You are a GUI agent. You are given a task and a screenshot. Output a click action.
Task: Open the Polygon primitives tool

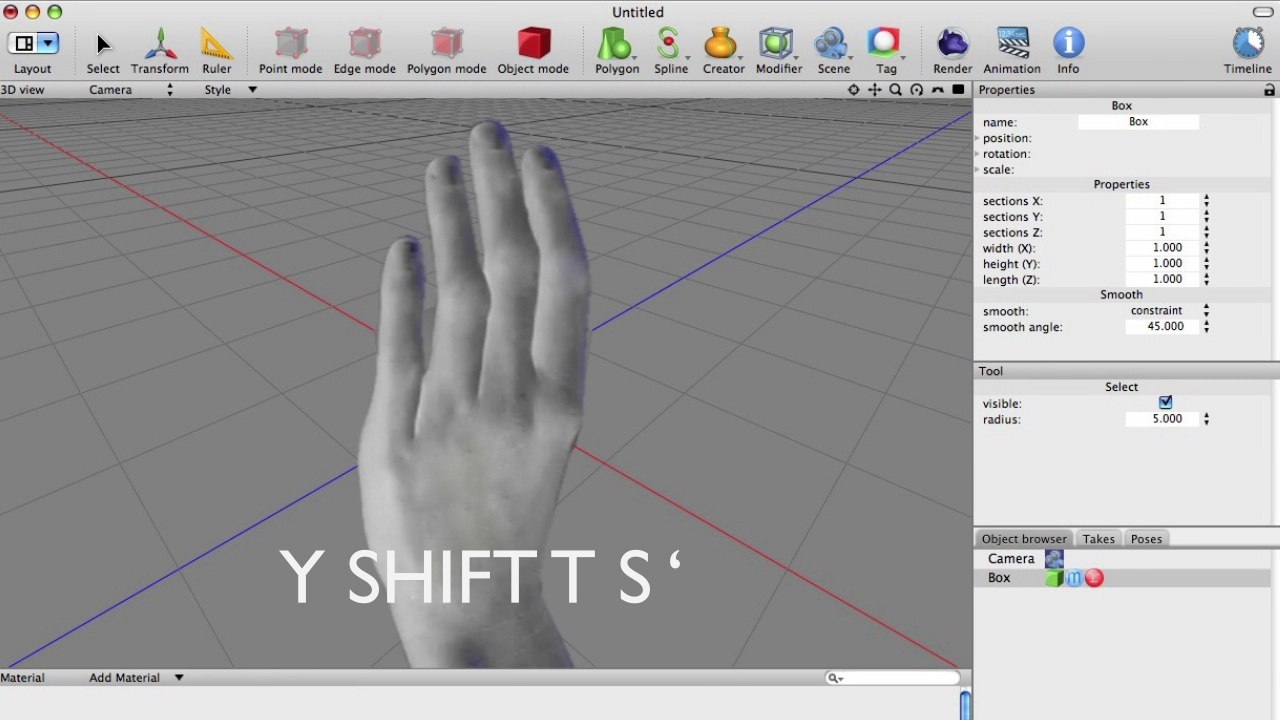[617, 50]
